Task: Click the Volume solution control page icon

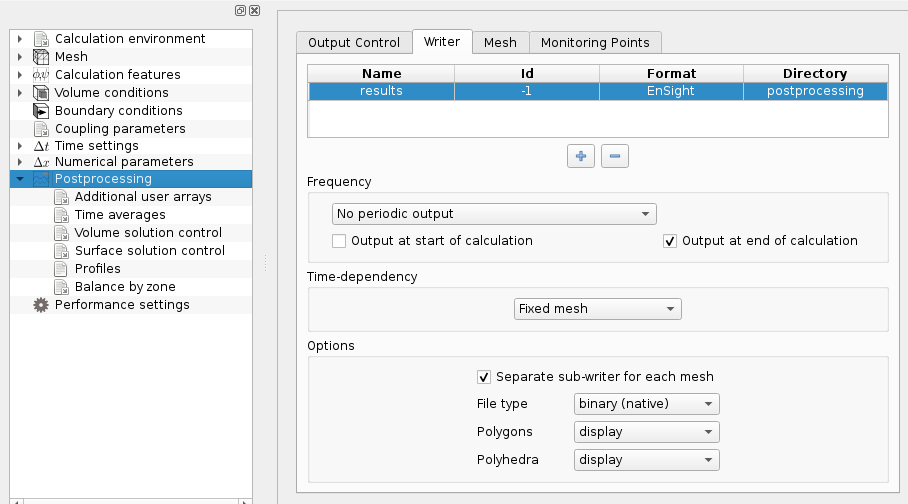Action: (x=61, y=233)
